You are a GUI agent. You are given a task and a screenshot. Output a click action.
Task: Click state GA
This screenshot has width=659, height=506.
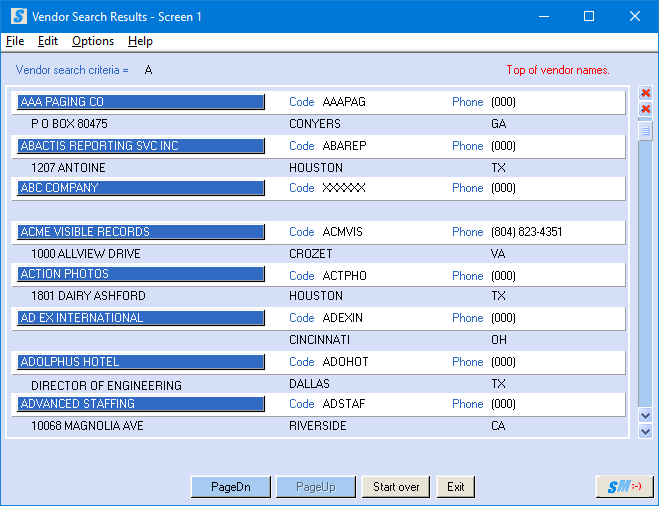tap(498, 124)
